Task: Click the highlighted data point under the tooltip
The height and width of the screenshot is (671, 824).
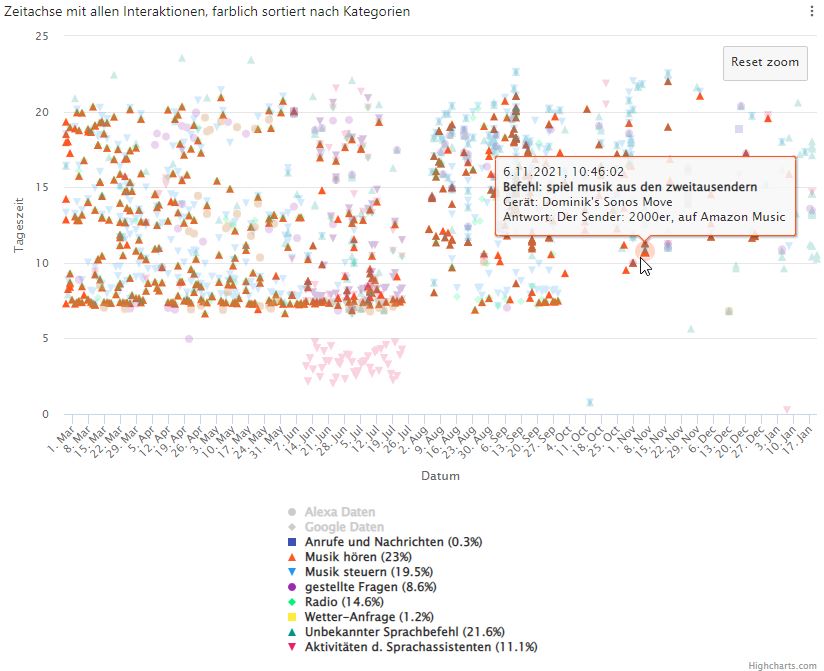Action: coord(645,252)
